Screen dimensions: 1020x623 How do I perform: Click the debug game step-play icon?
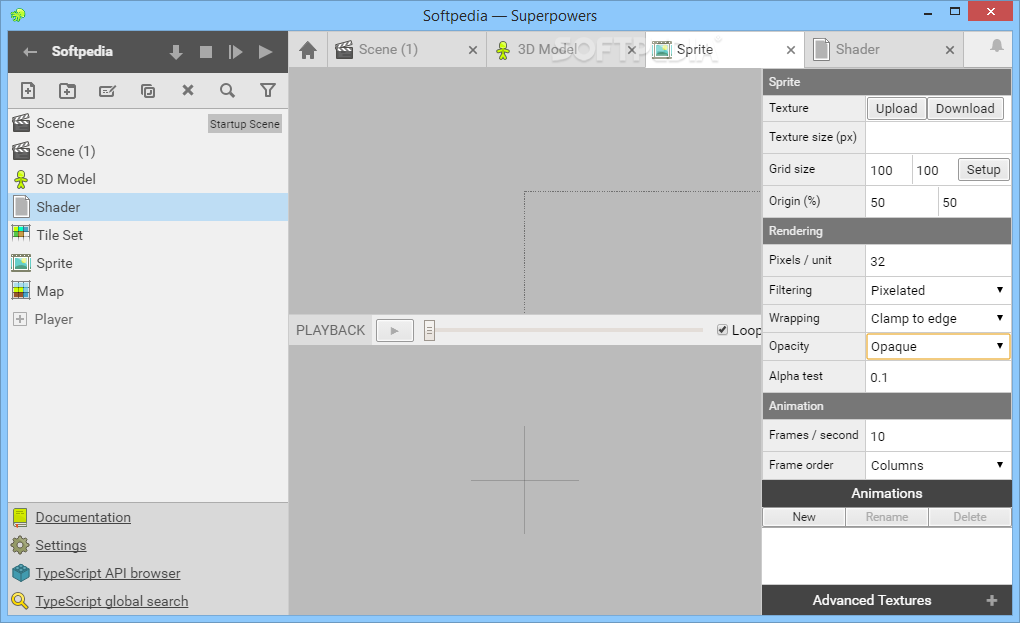(x=235, y=52)
